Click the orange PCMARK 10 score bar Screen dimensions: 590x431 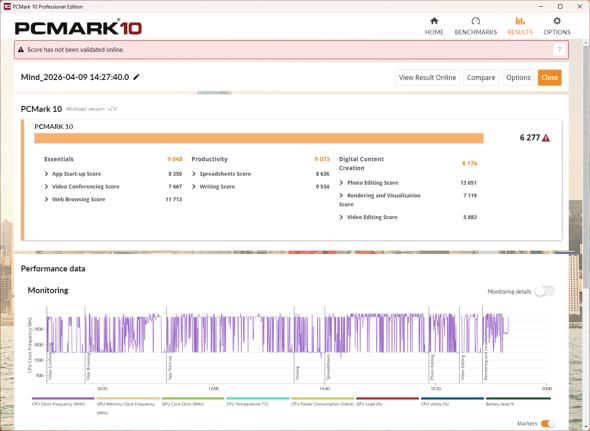pyautogui.click(x=259, y=138)
